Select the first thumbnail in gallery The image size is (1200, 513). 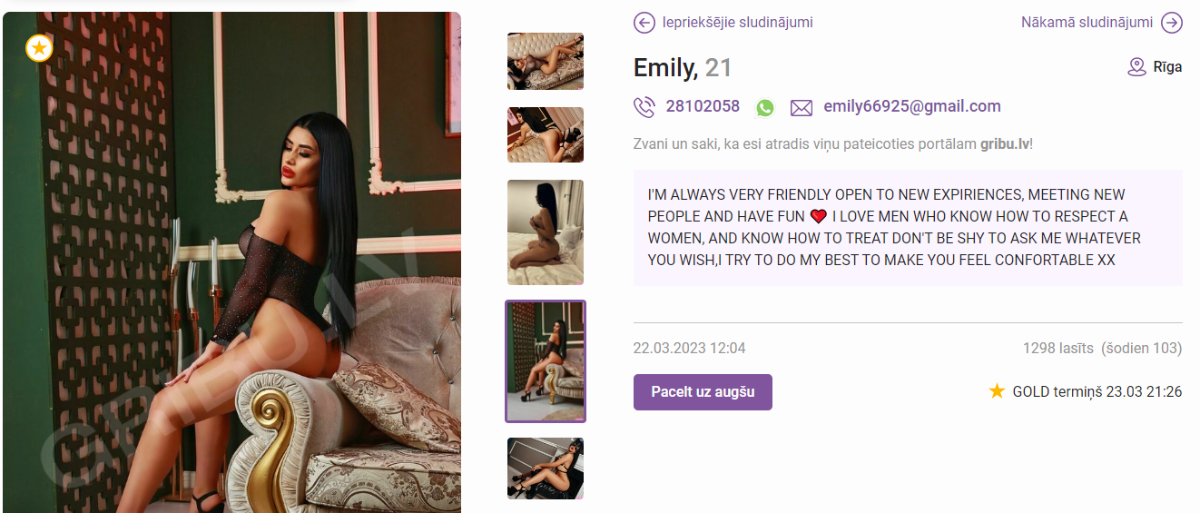click(x=545, y=61)
